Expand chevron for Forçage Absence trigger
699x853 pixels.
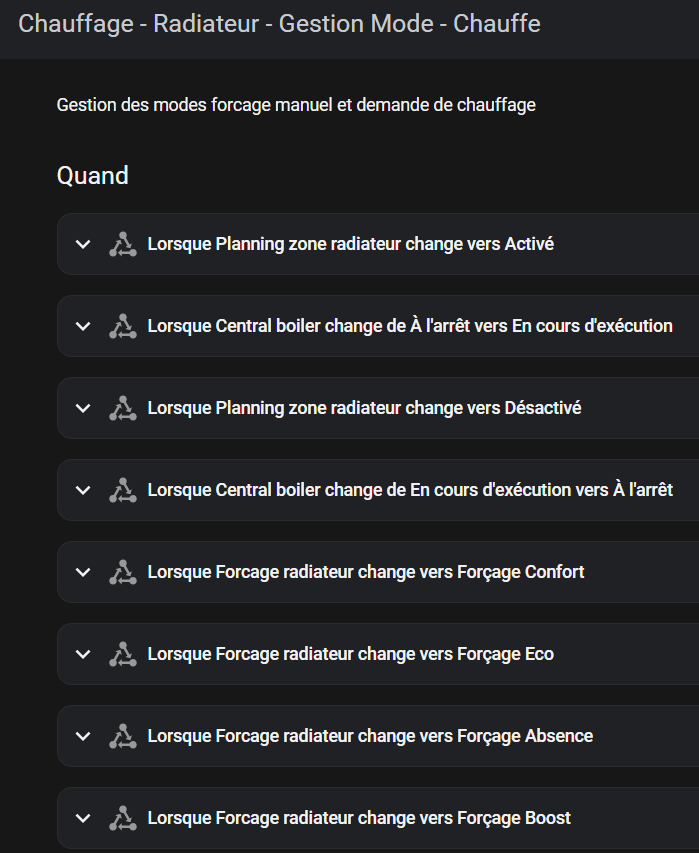pos(83,737)
